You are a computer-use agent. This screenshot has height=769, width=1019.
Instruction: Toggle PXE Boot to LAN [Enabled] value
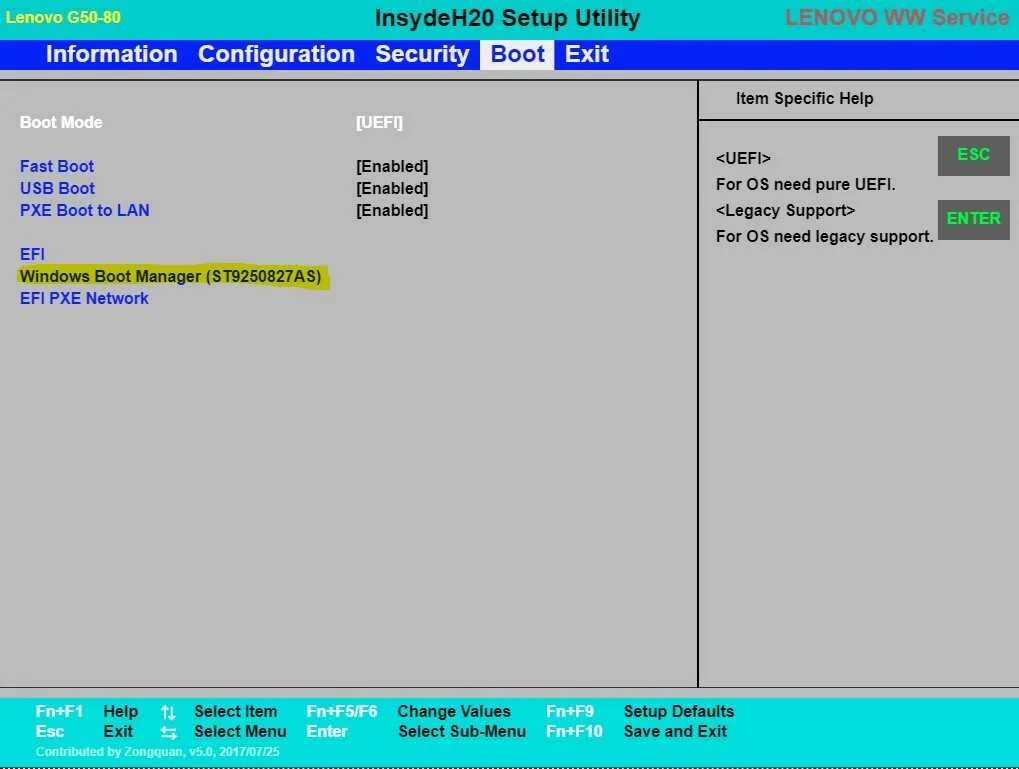(392, 211)
